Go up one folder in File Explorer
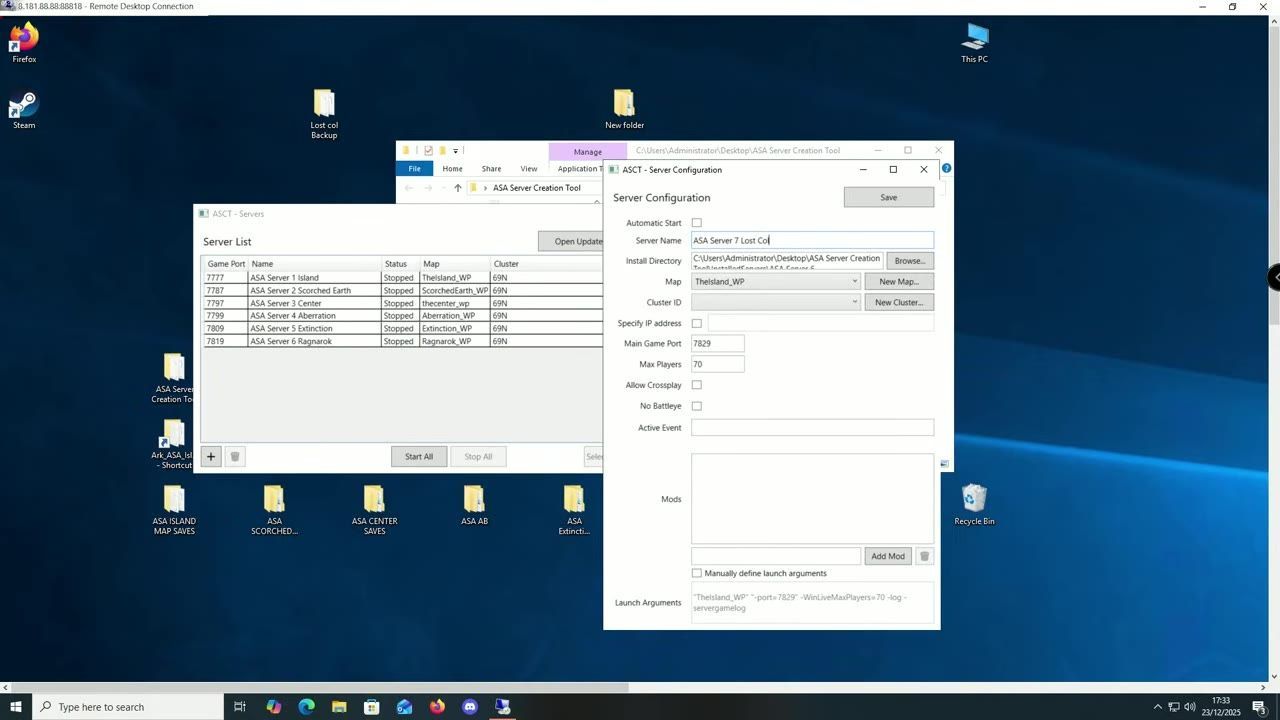Viewport: 1280px width, 720px height. point(458,188)
